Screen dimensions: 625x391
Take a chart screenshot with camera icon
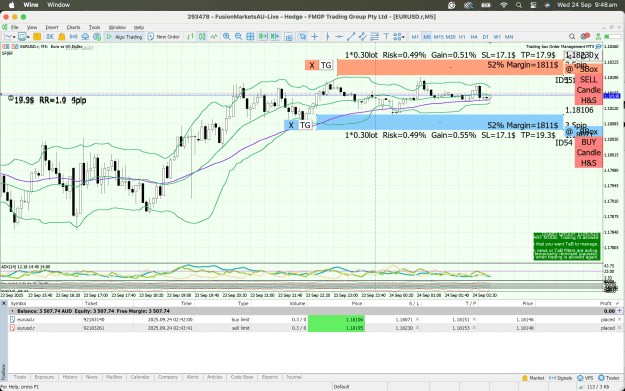click(289, 37)
